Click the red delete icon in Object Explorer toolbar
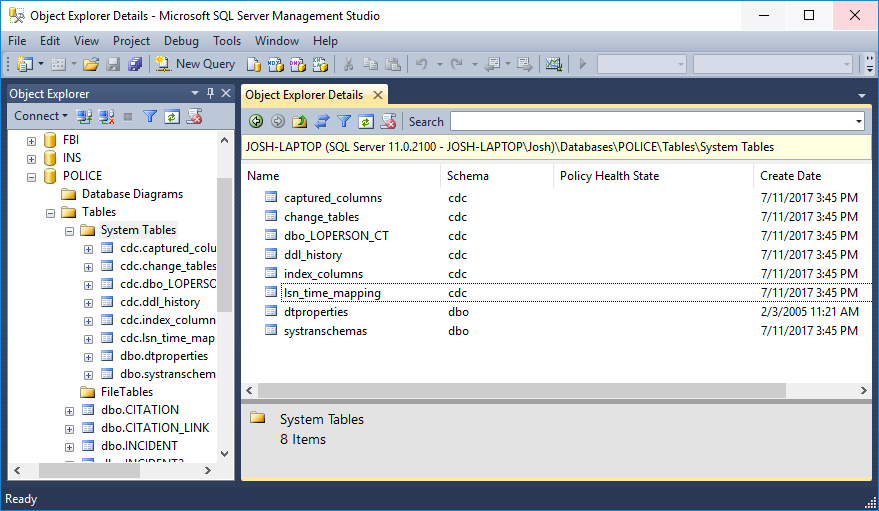The image size is (879, 511). [195, 117]
